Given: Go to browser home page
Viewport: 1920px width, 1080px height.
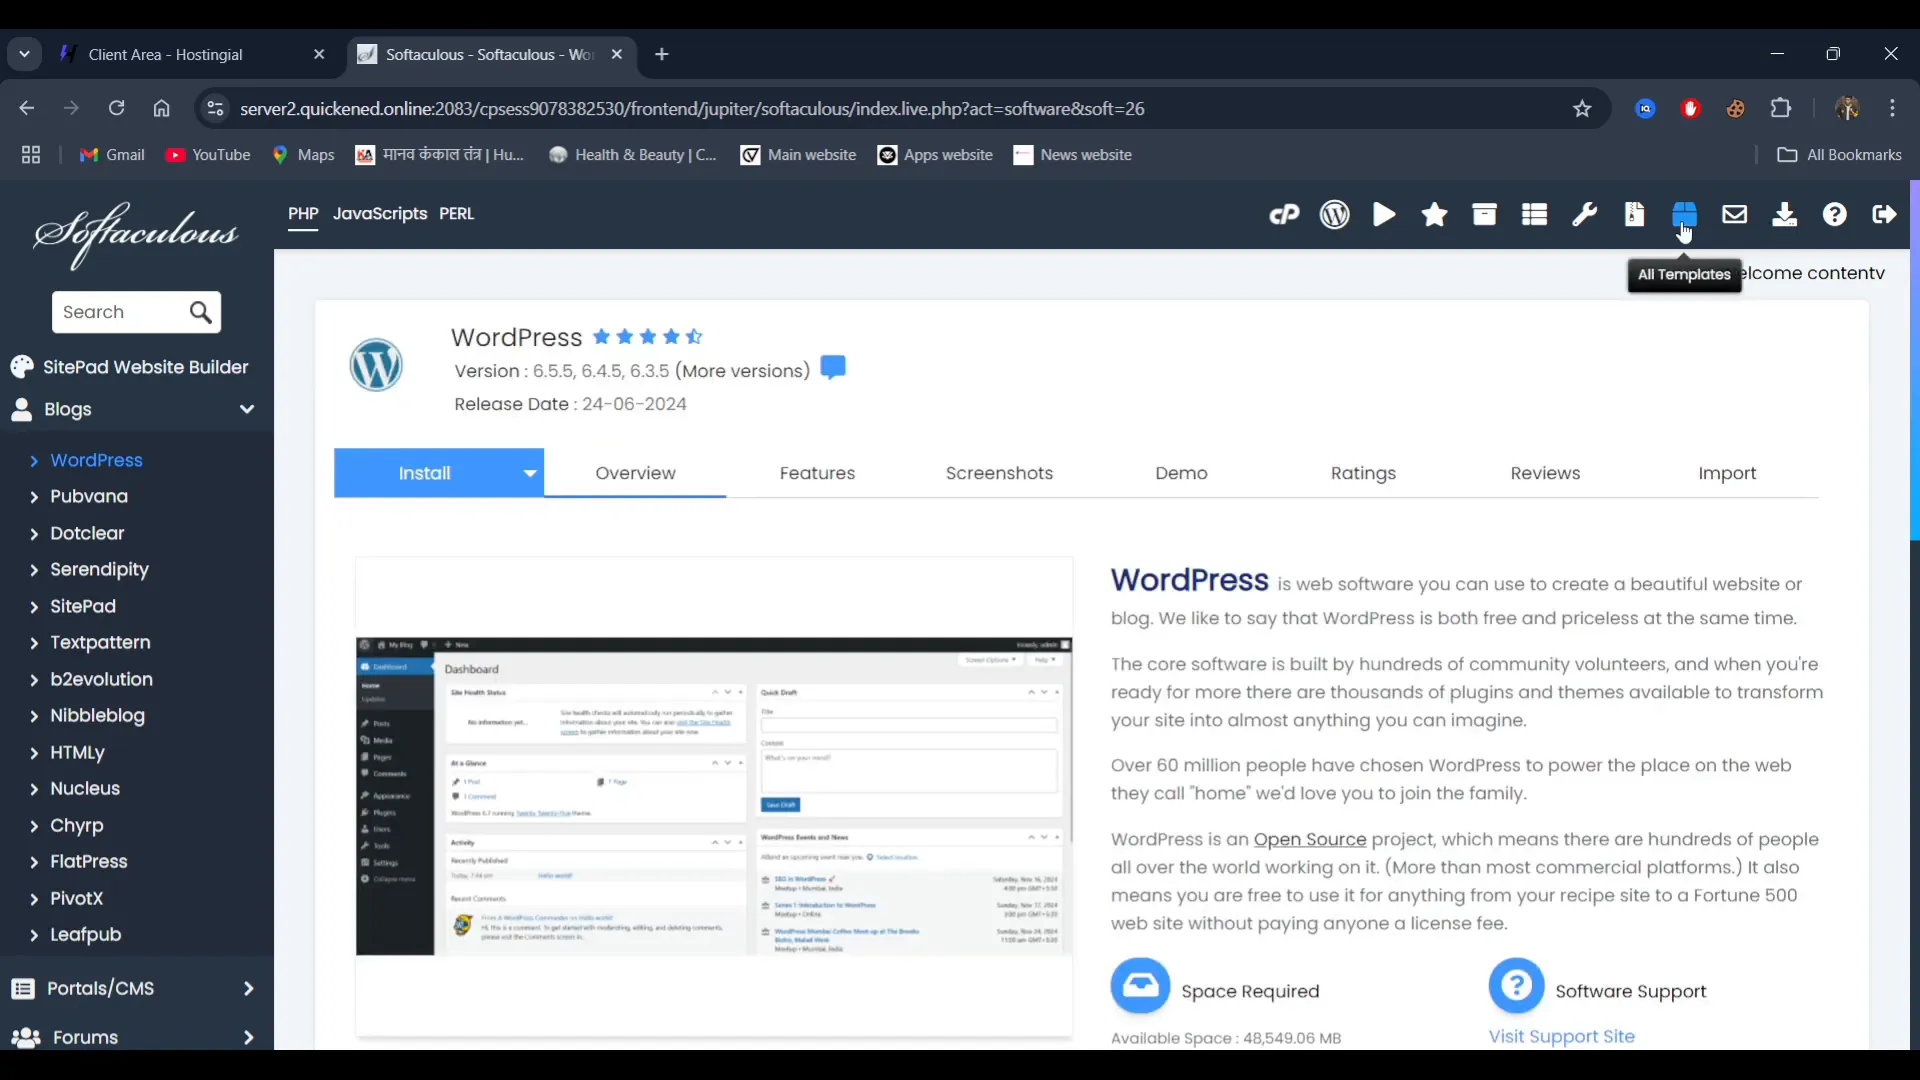Looking at the screenshot, I should [161, 108].
